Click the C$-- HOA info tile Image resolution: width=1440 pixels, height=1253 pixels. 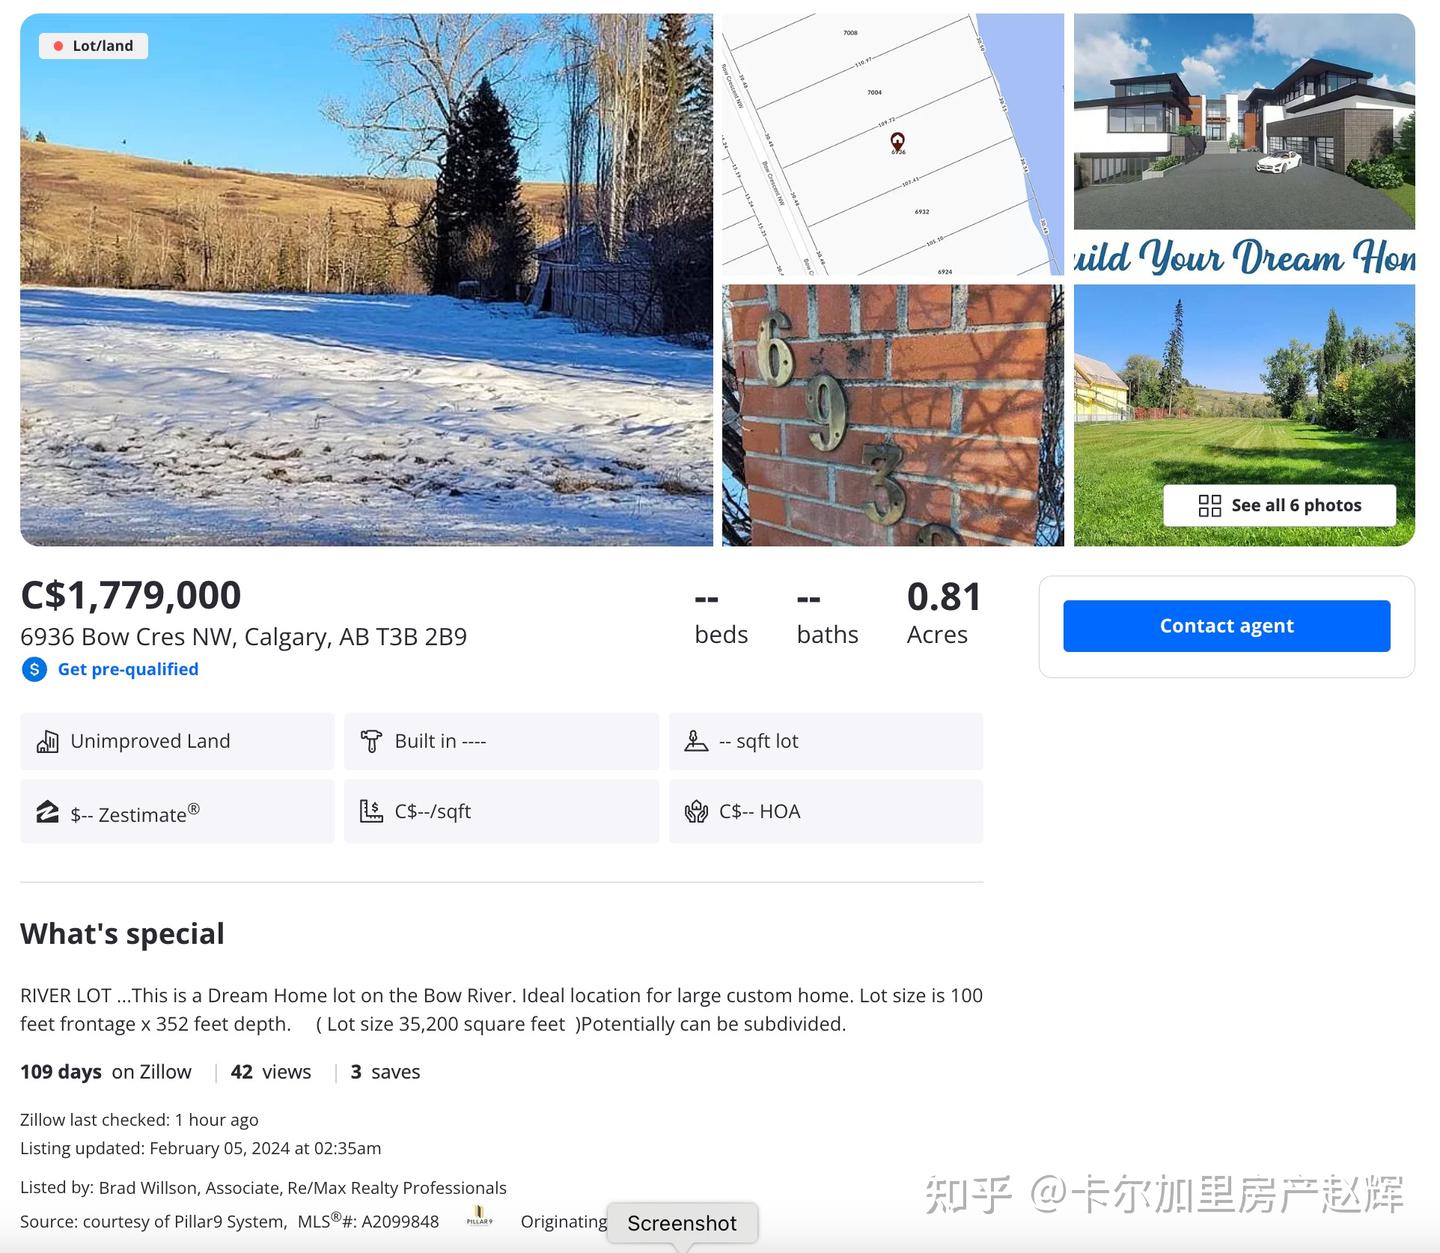click(826, 811)
